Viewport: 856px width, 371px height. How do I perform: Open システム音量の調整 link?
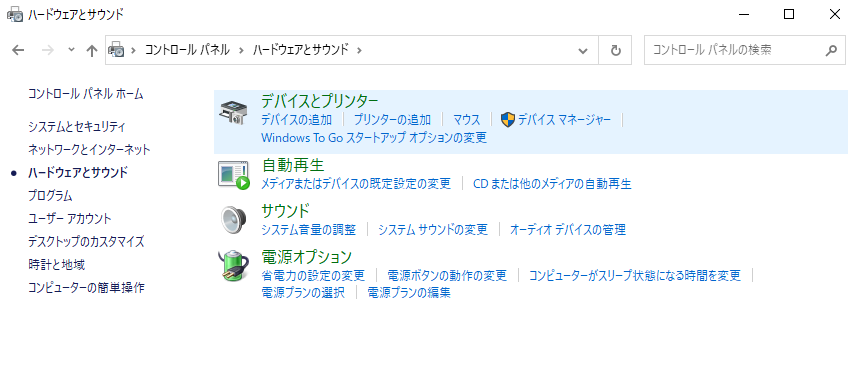tap(308, 230)
